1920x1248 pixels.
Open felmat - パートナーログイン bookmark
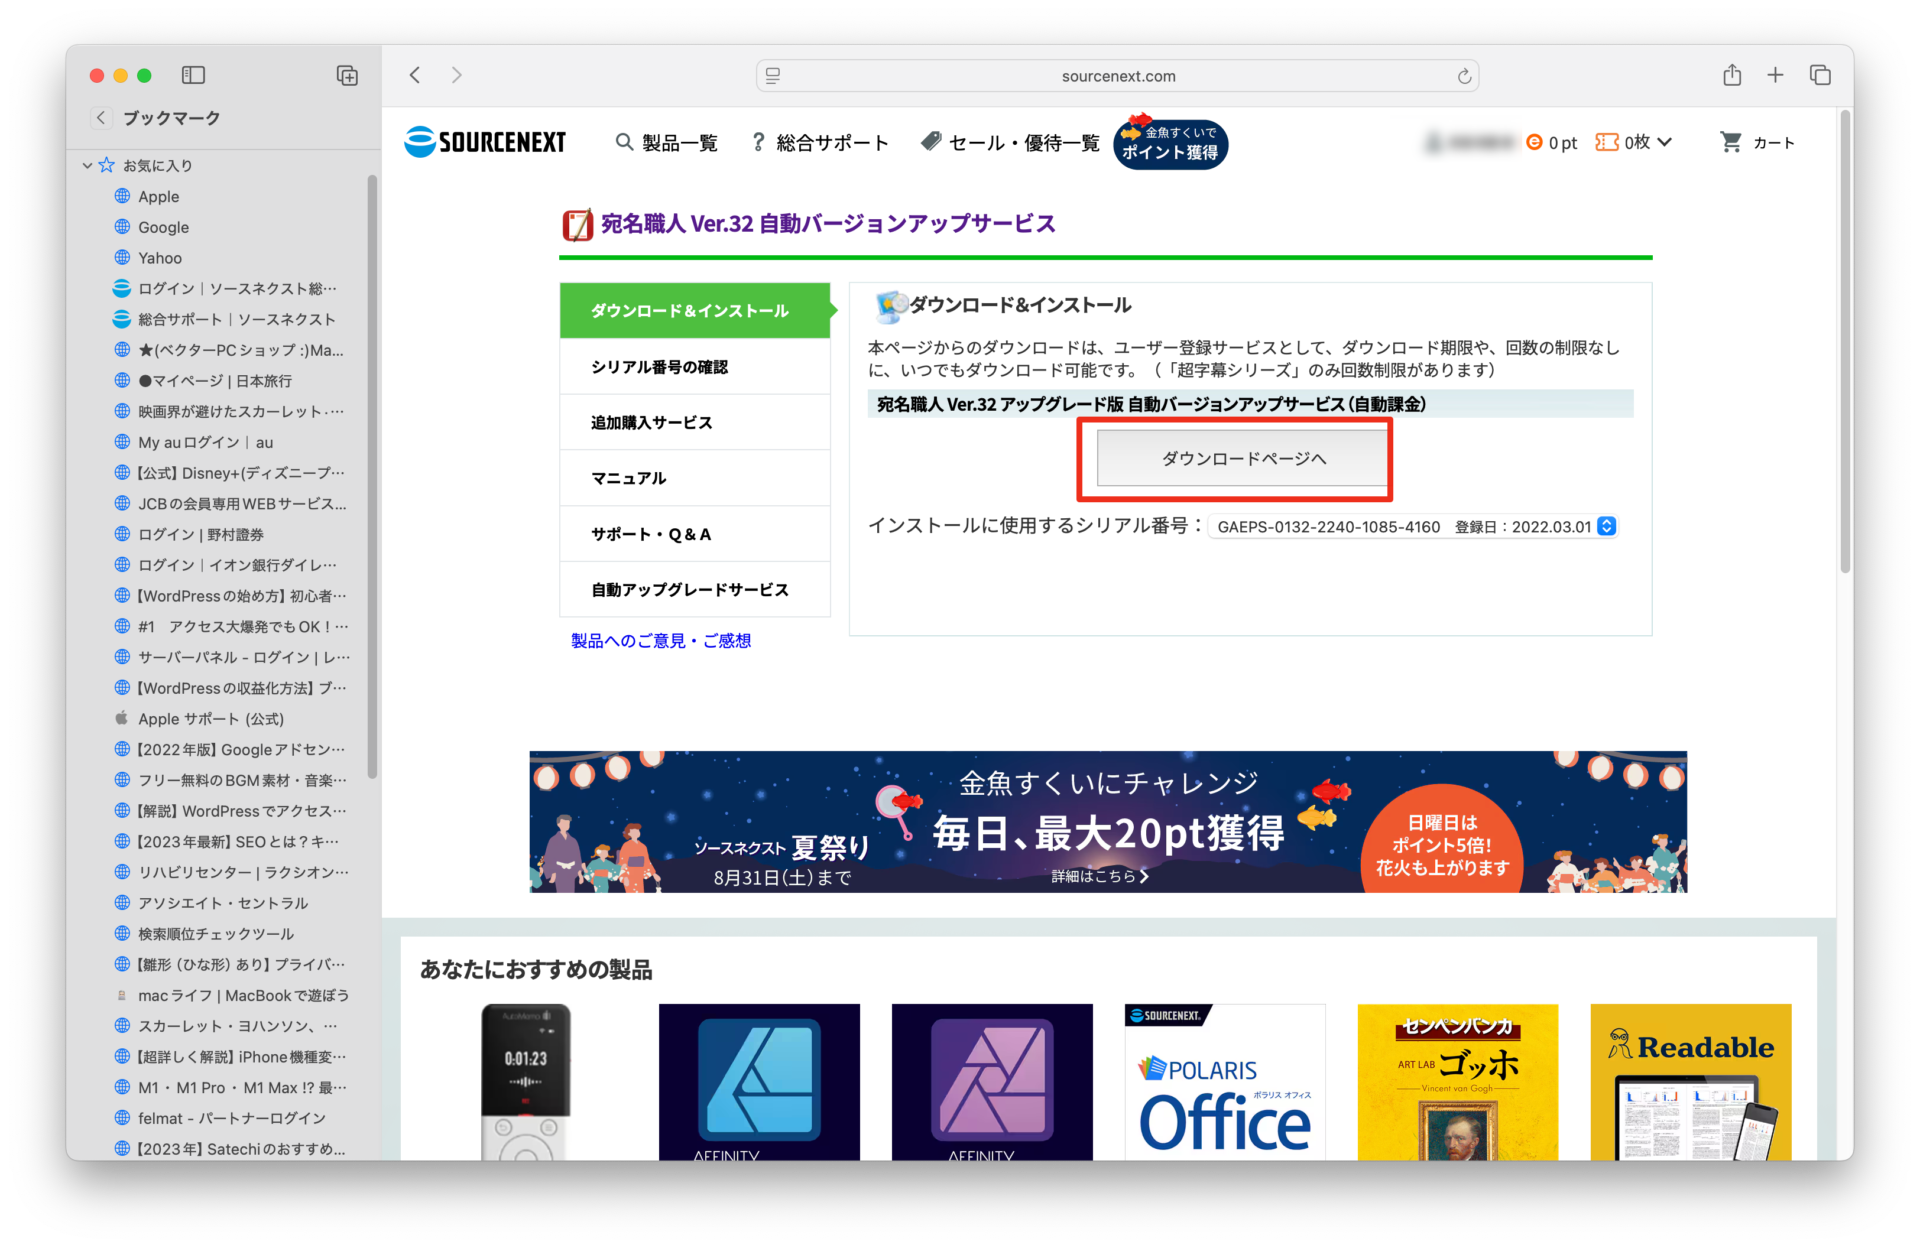click(230, 1118)
